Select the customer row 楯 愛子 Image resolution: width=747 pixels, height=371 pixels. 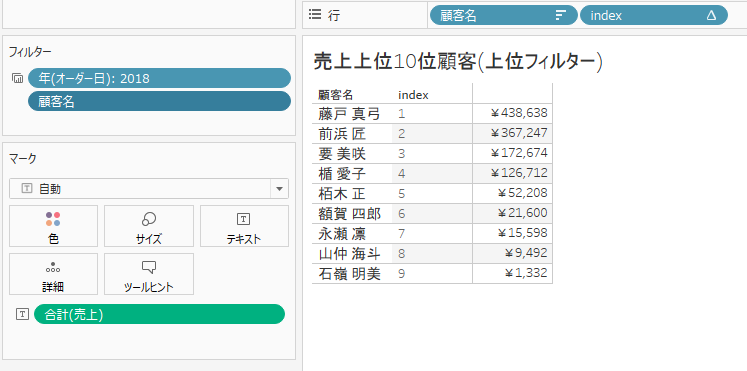(x=342, y=173)
